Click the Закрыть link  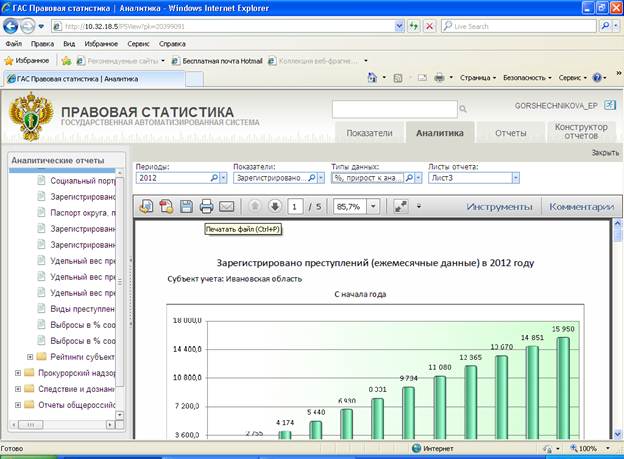(605, 152)
